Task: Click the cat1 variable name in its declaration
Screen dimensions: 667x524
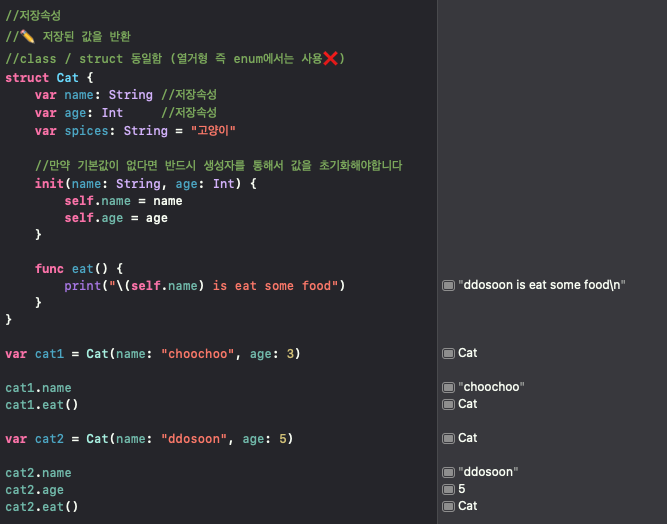Action: pos(49,354)
